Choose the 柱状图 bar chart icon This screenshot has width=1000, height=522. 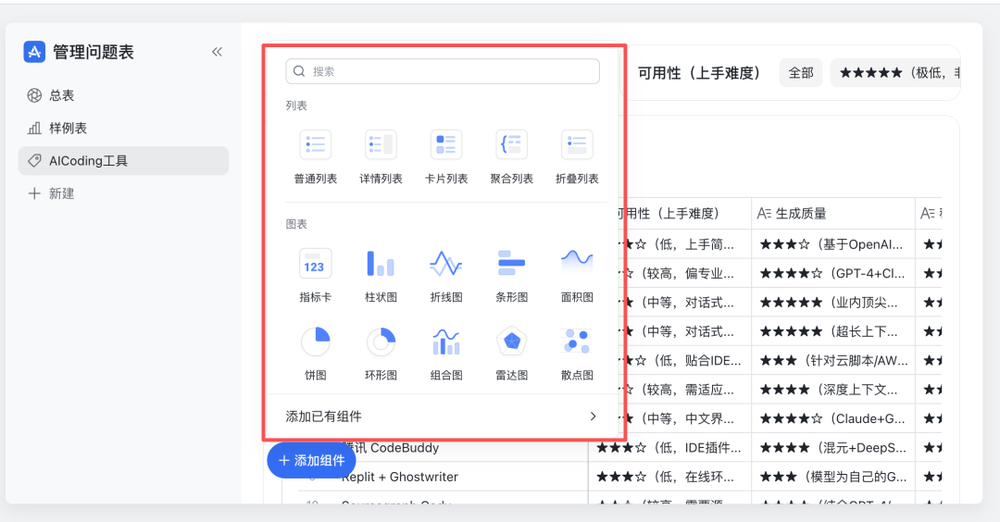380,264
